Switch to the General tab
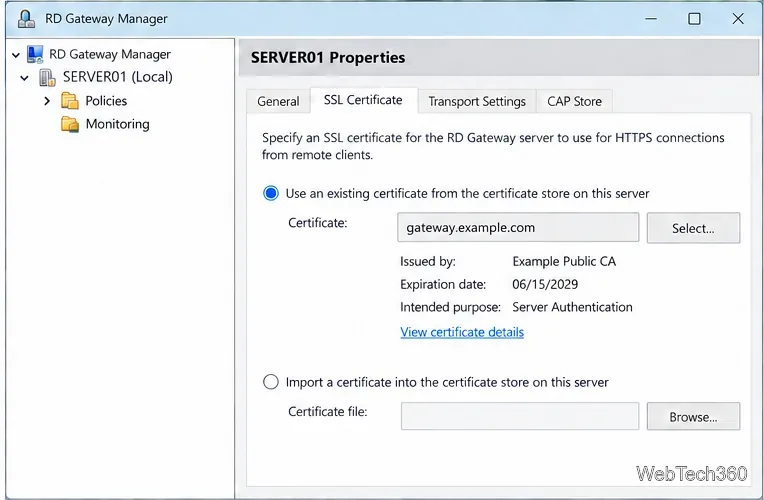Viewport: 764px width, 500px height. coord(278,101)
